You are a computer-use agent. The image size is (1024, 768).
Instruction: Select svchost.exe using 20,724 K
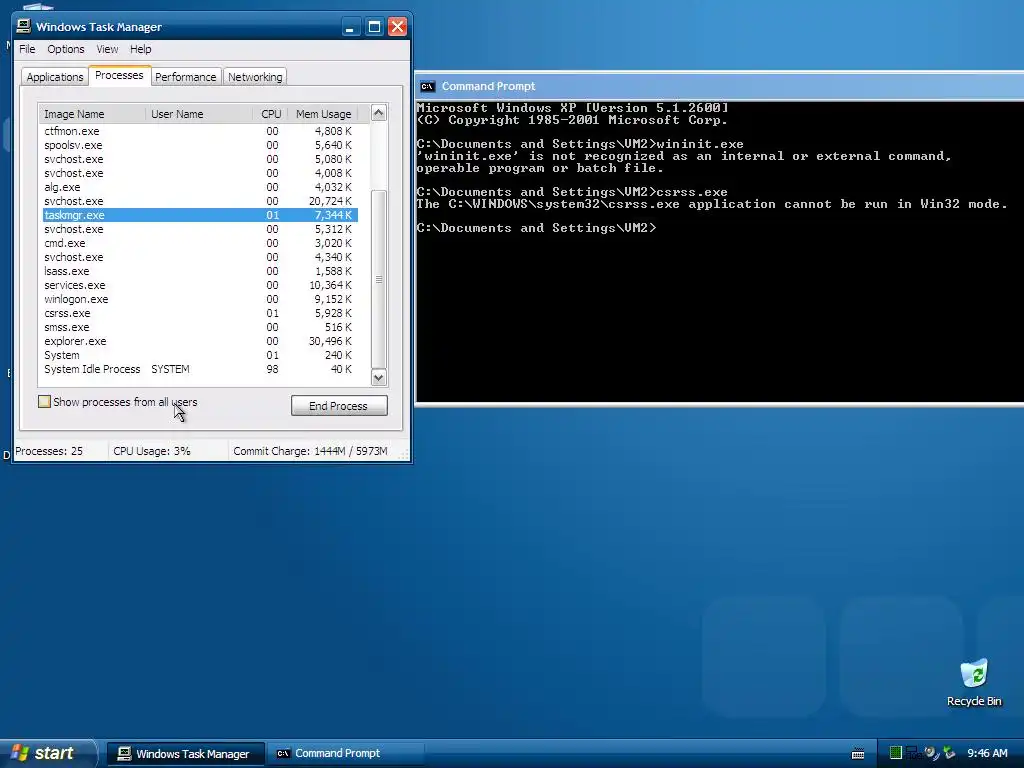pyautogui.click(x=200, y=201)
